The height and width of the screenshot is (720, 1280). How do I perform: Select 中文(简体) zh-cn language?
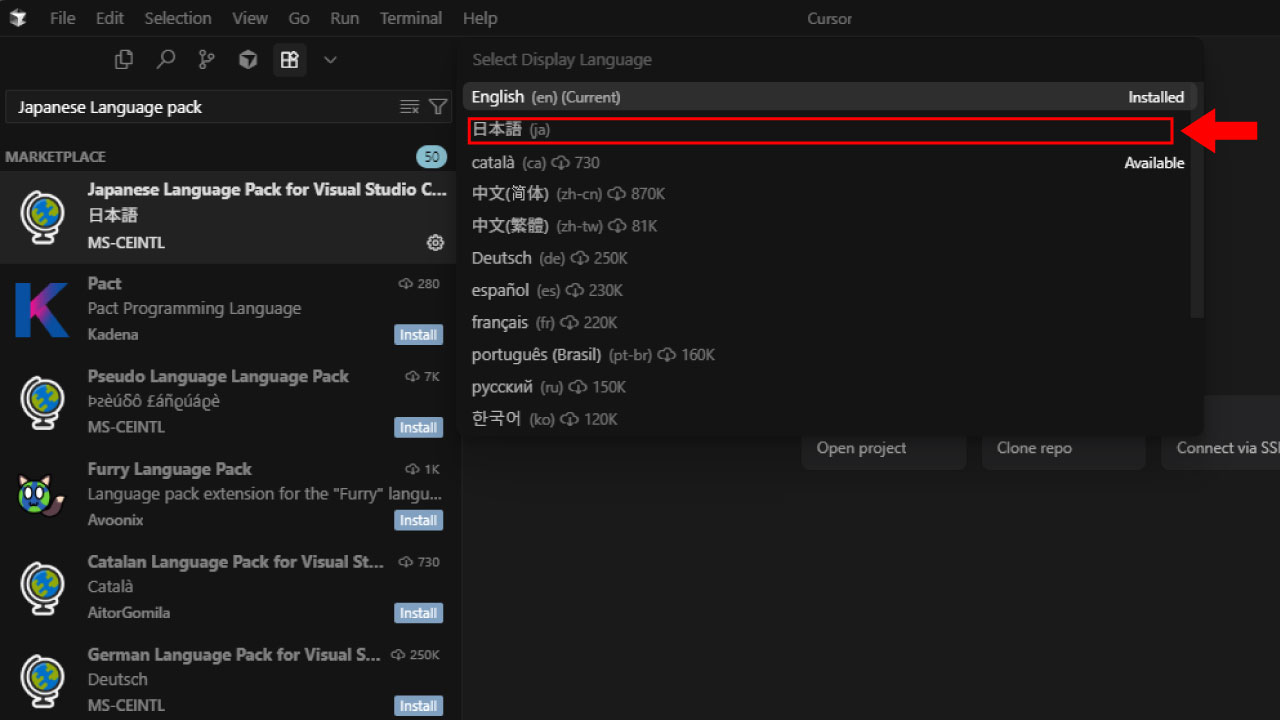(829, 194)
